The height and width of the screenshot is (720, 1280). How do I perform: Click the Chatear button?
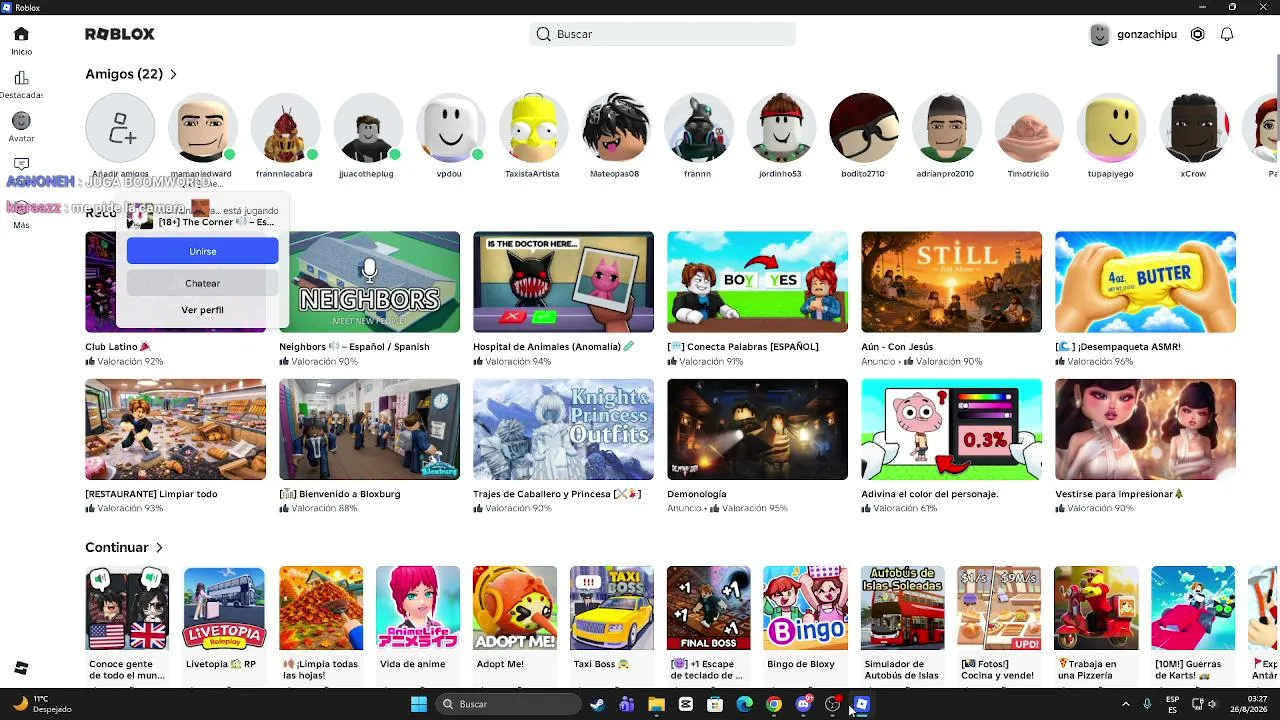click(202, 283)
